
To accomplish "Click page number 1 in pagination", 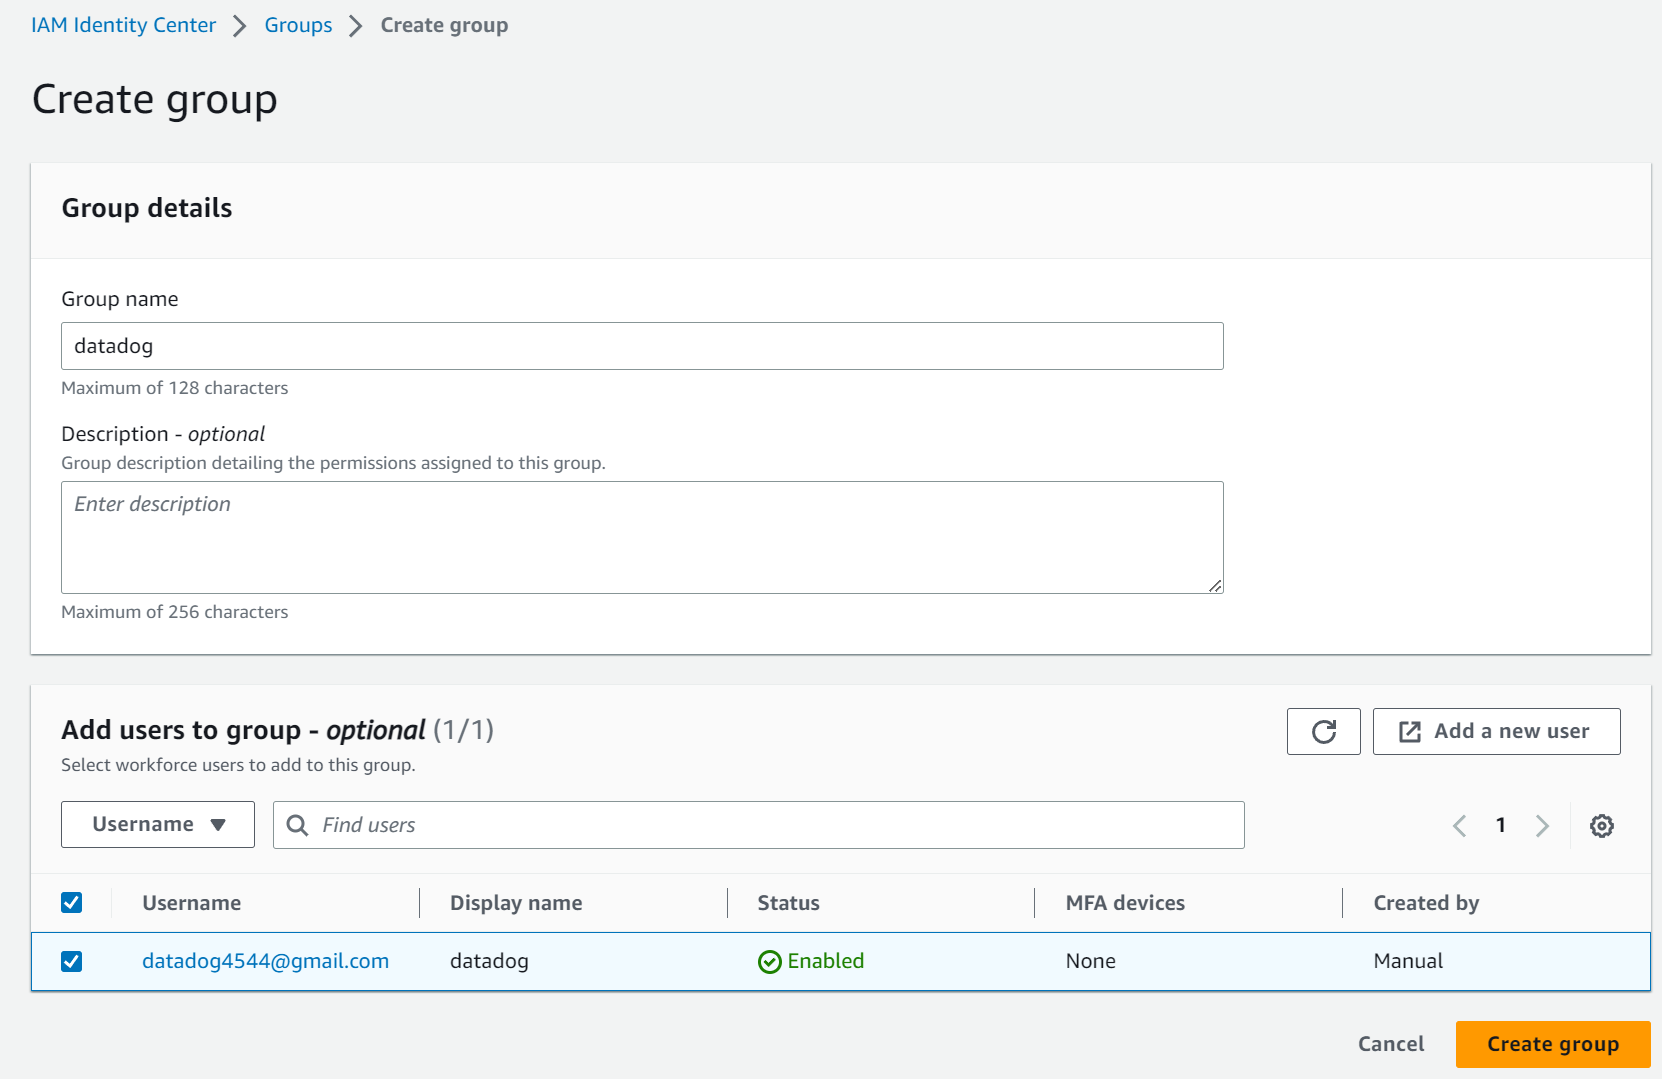I will (x=1500, y=825).
